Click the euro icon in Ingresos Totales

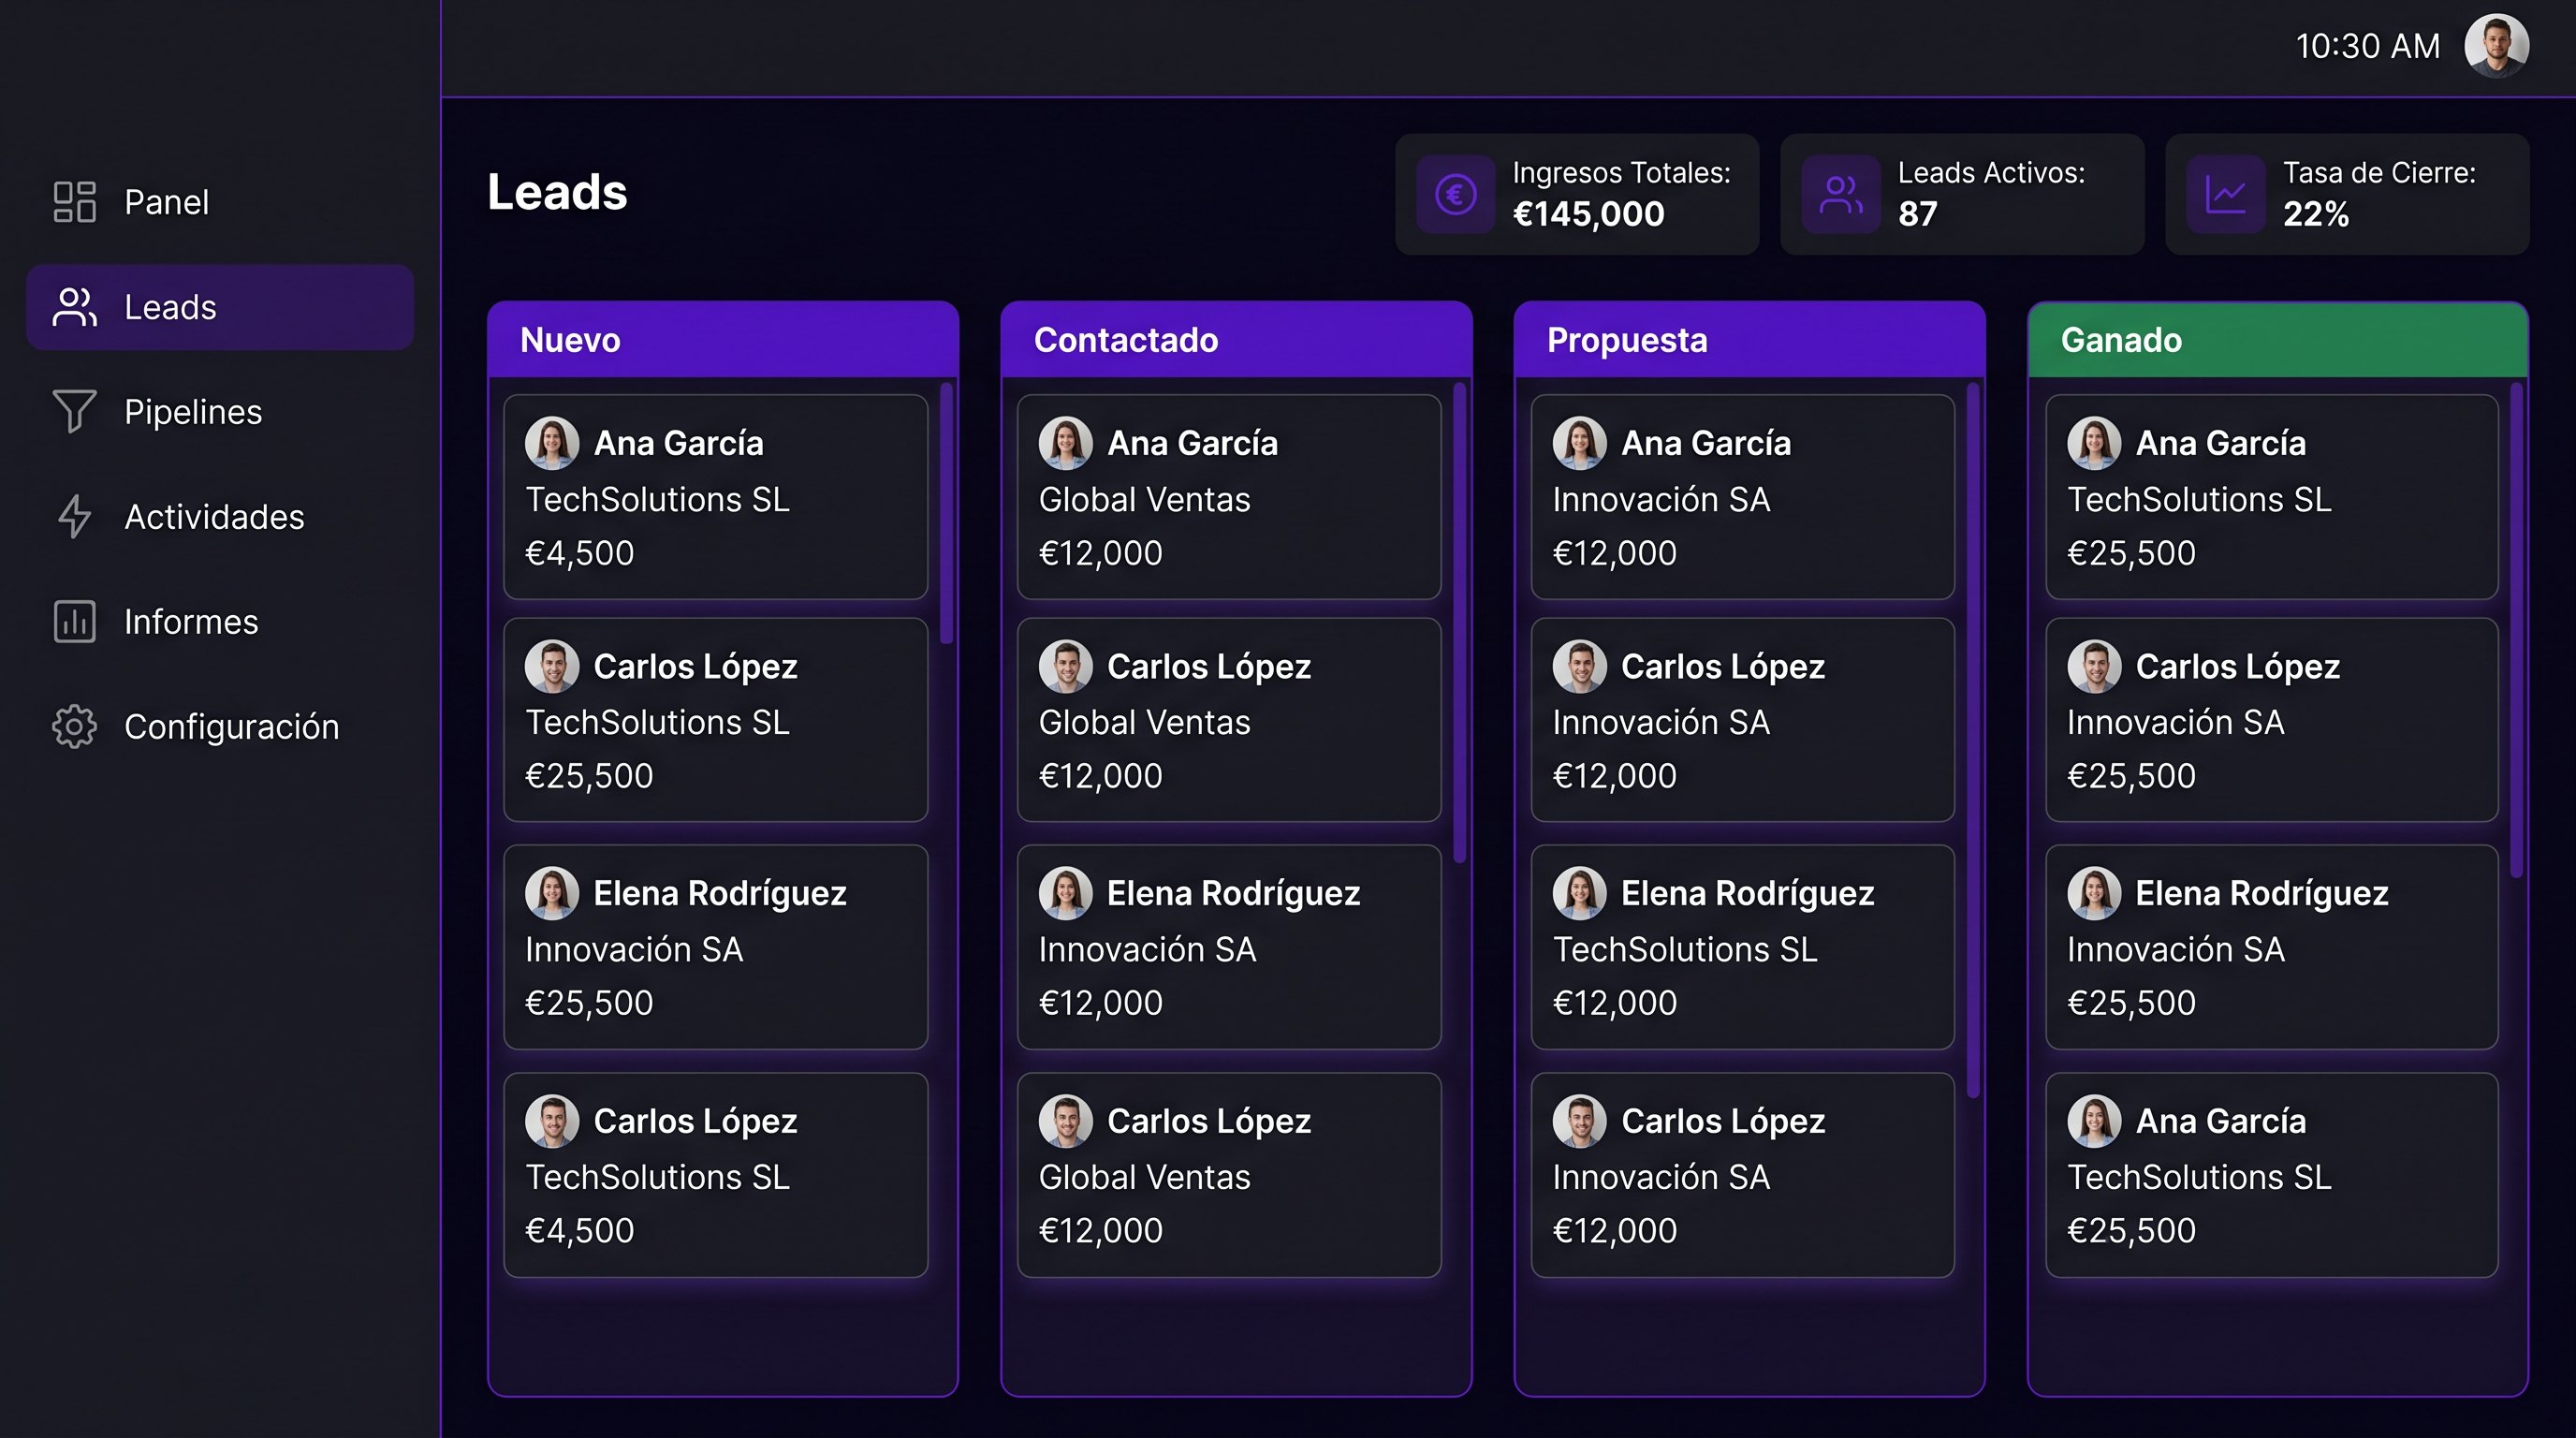[x=1455, y=194]
